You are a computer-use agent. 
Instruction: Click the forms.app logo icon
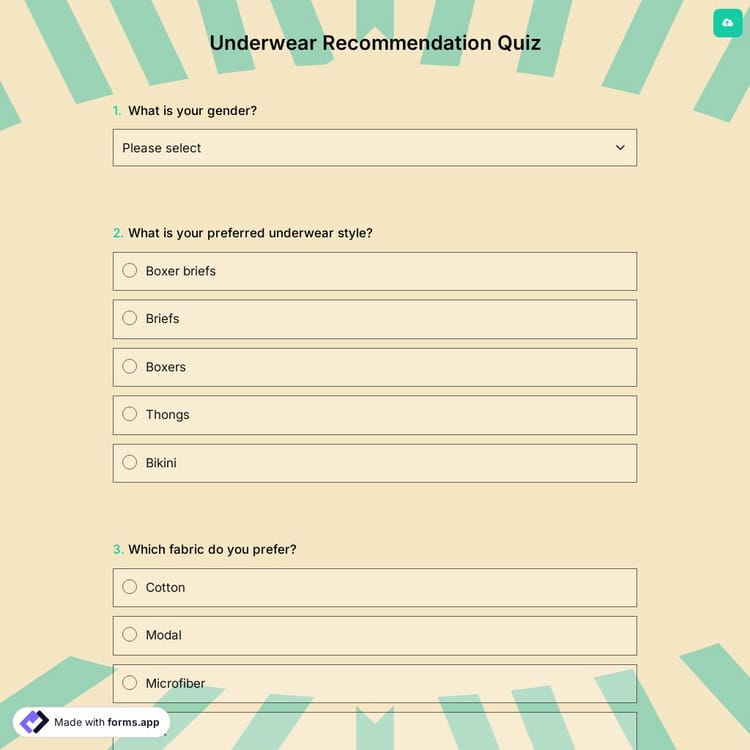tap(34, 722)
